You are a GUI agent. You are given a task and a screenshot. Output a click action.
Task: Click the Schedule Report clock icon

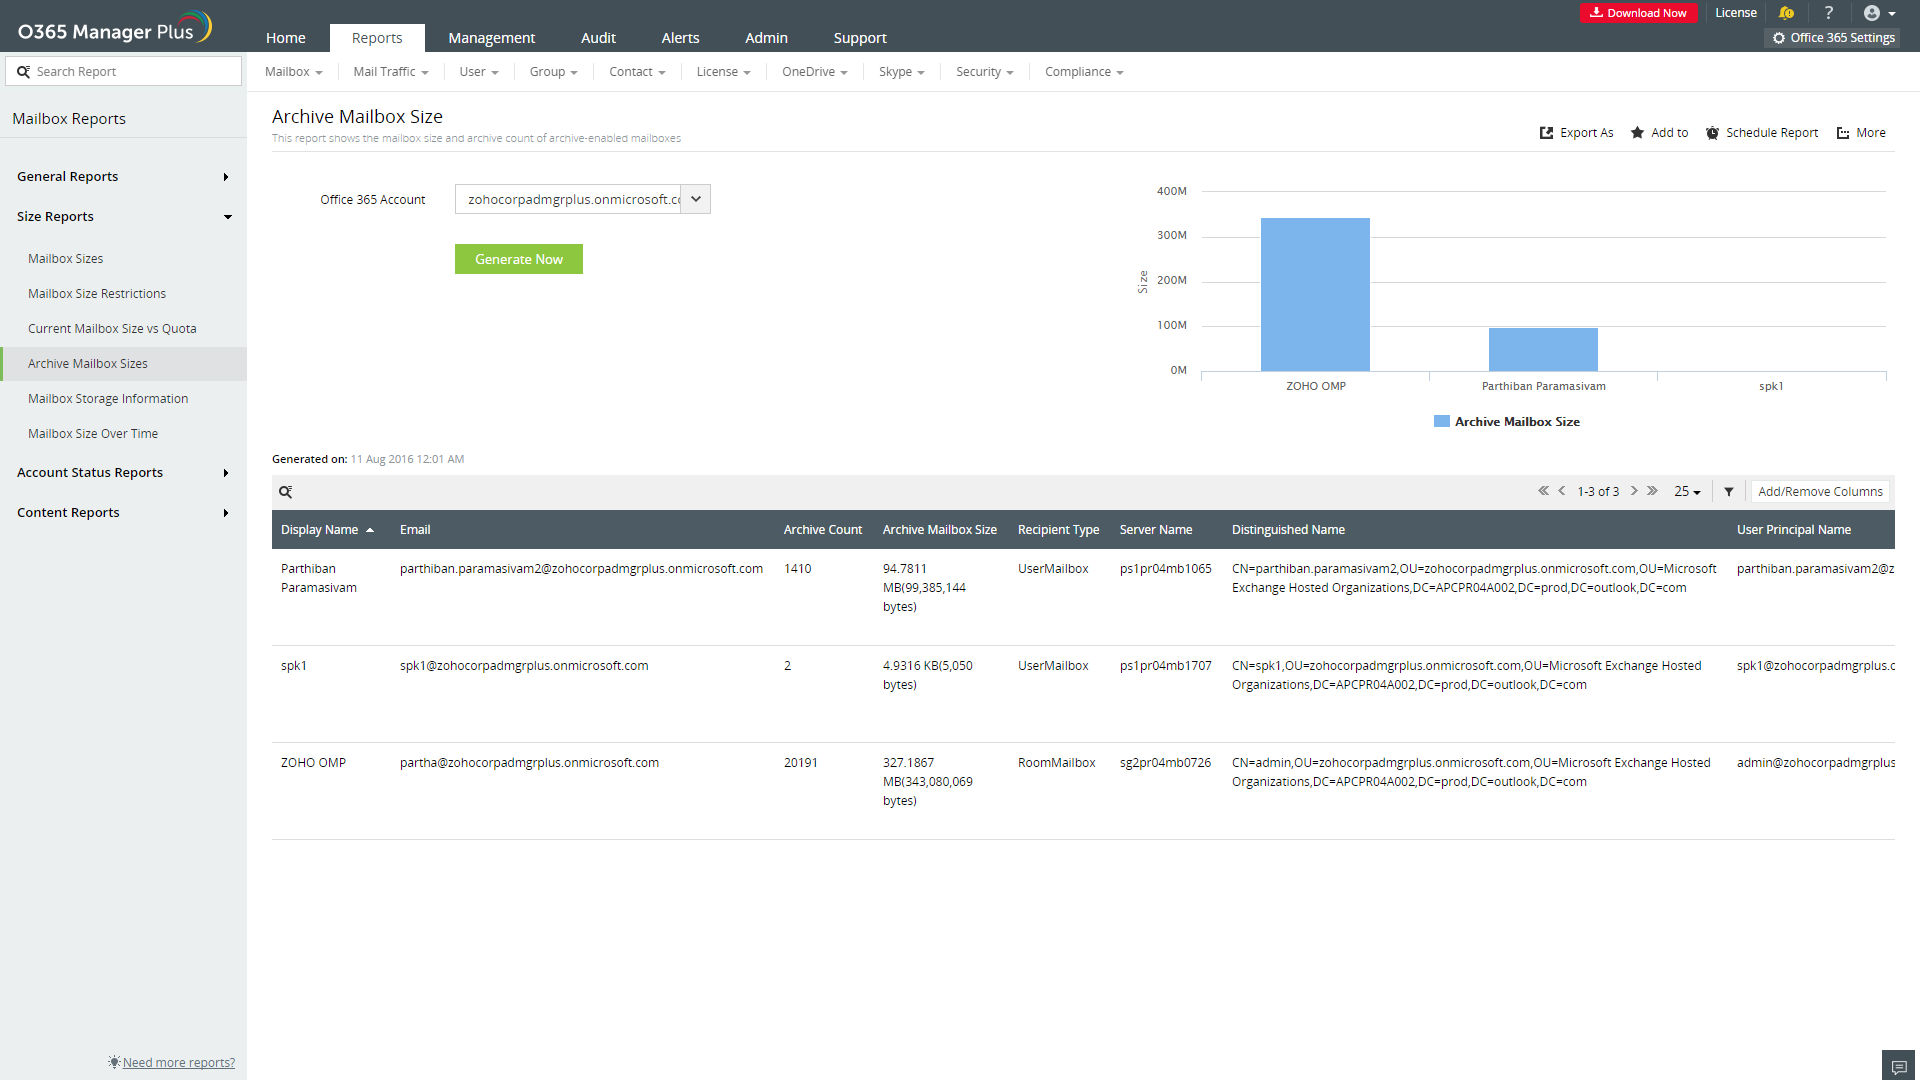coord(1712,133)
